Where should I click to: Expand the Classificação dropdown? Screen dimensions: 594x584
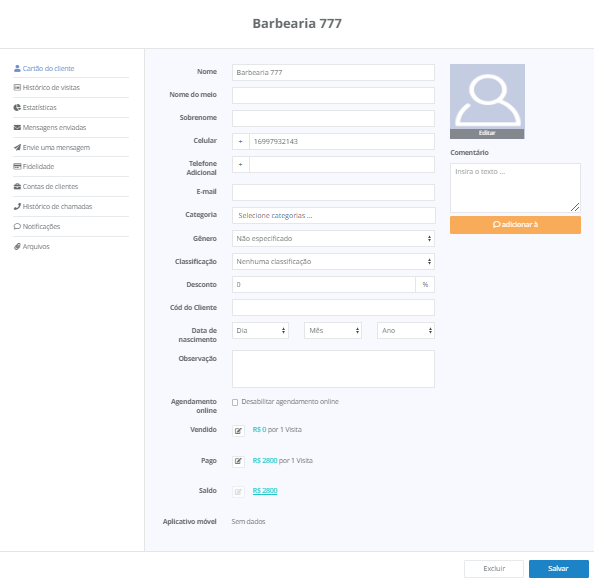(x=333, y=261)
